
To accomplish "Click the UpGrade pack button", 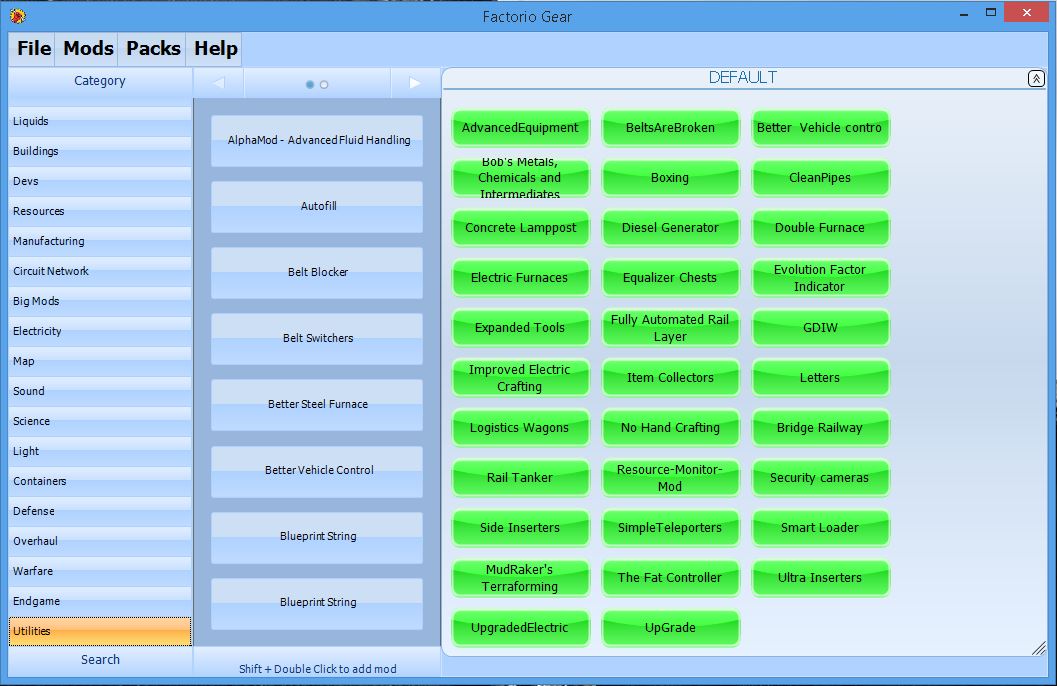I will tap(670, 627).
